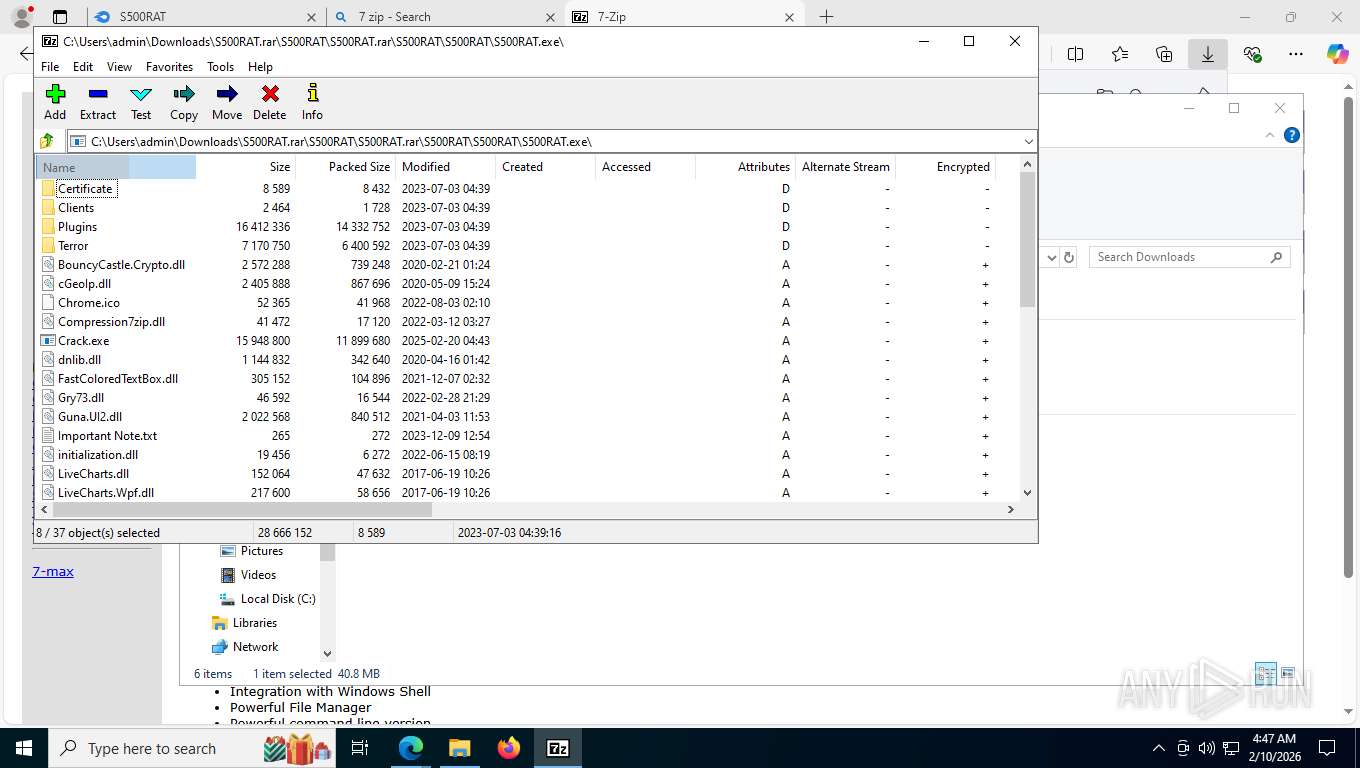Screen dimensions: 1360x768
Task: Select the Guna.UI2.dll file
Action: tap(90, 416)
